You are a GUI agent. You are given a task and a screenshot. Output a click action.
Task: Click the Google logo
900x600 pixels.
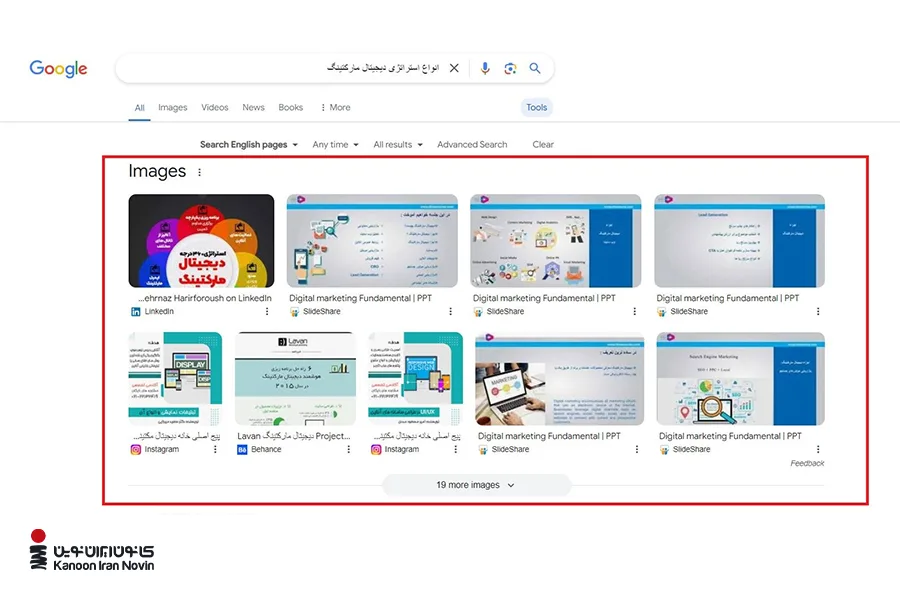coord(59,68)
